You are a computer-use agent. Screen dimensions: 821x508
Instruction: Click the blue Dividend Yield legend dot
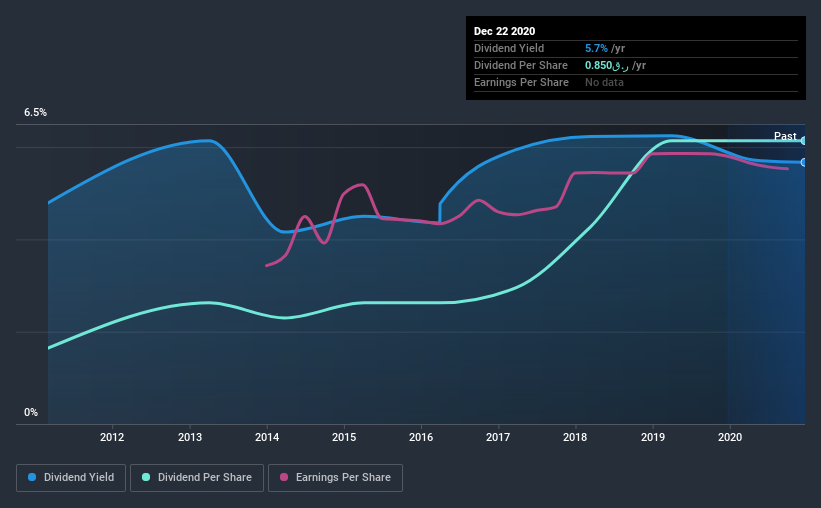[x=32, y=477]
